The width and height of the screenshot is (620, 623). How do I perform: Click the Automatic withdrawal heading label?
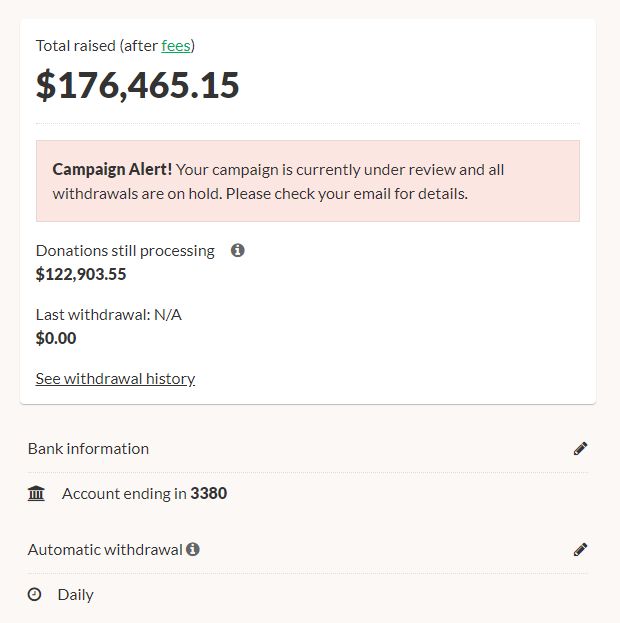pos(105,549)
